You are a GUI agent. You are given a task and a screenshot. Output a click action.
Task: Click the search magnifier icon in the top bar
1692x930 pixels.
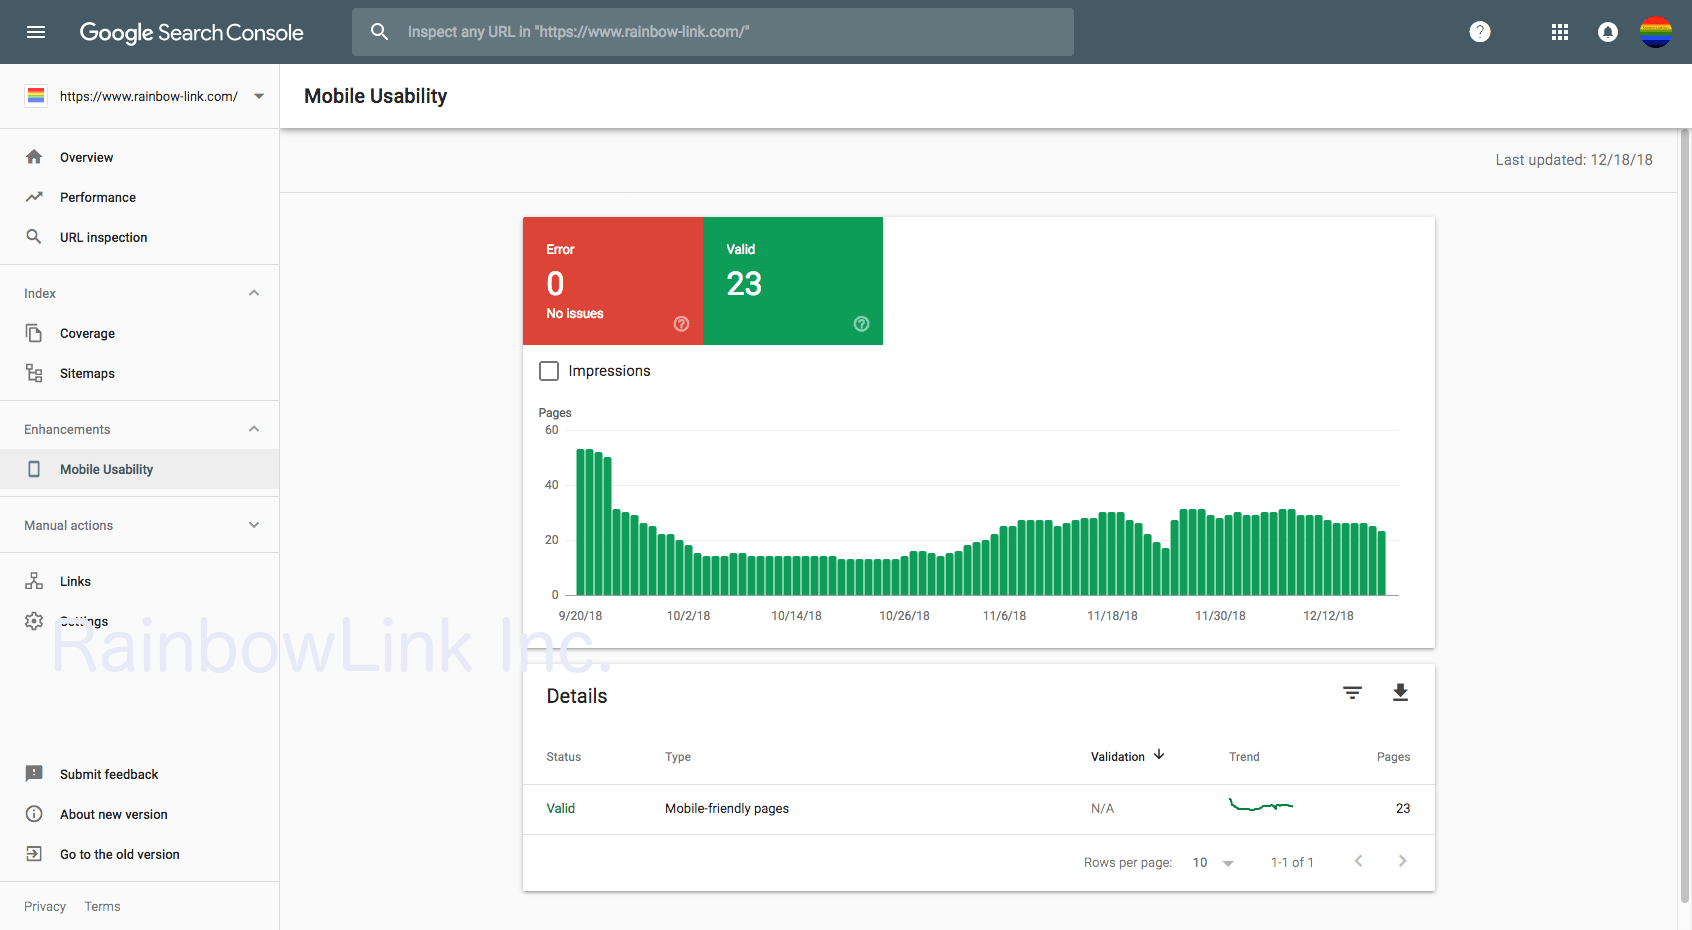(379, 32)
